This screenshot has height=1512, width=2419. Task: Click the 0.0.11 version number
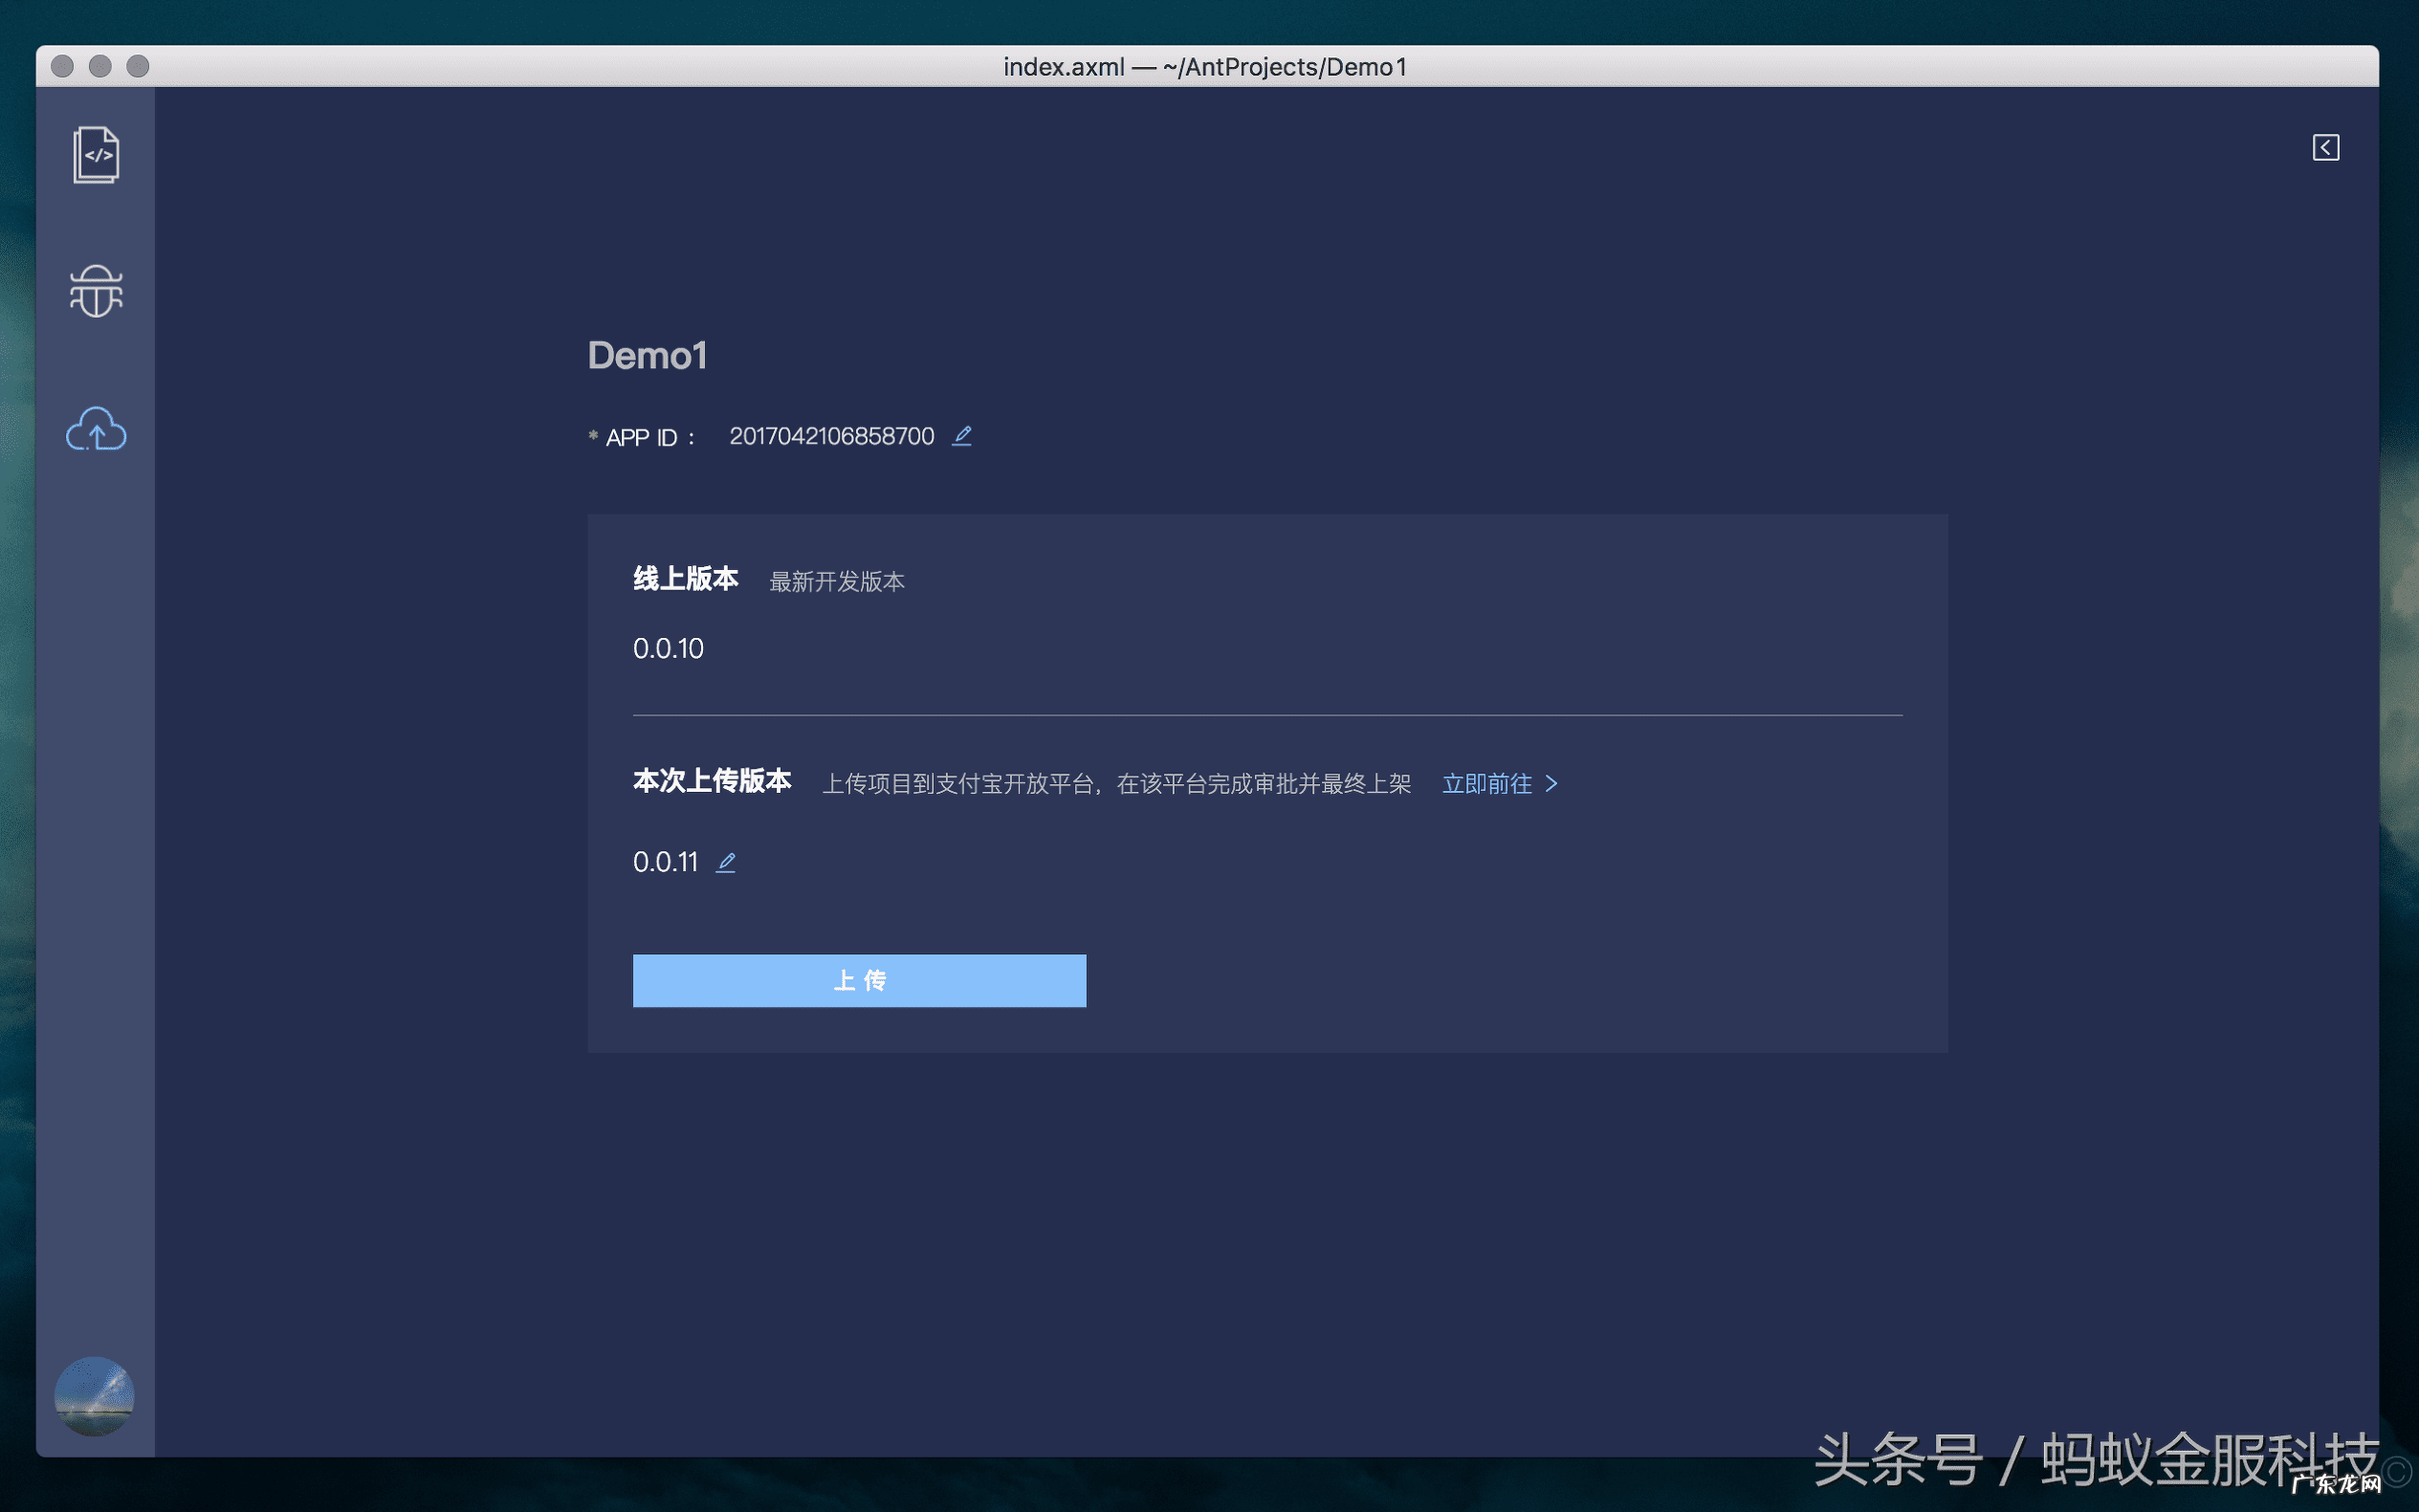click(665, 862)
